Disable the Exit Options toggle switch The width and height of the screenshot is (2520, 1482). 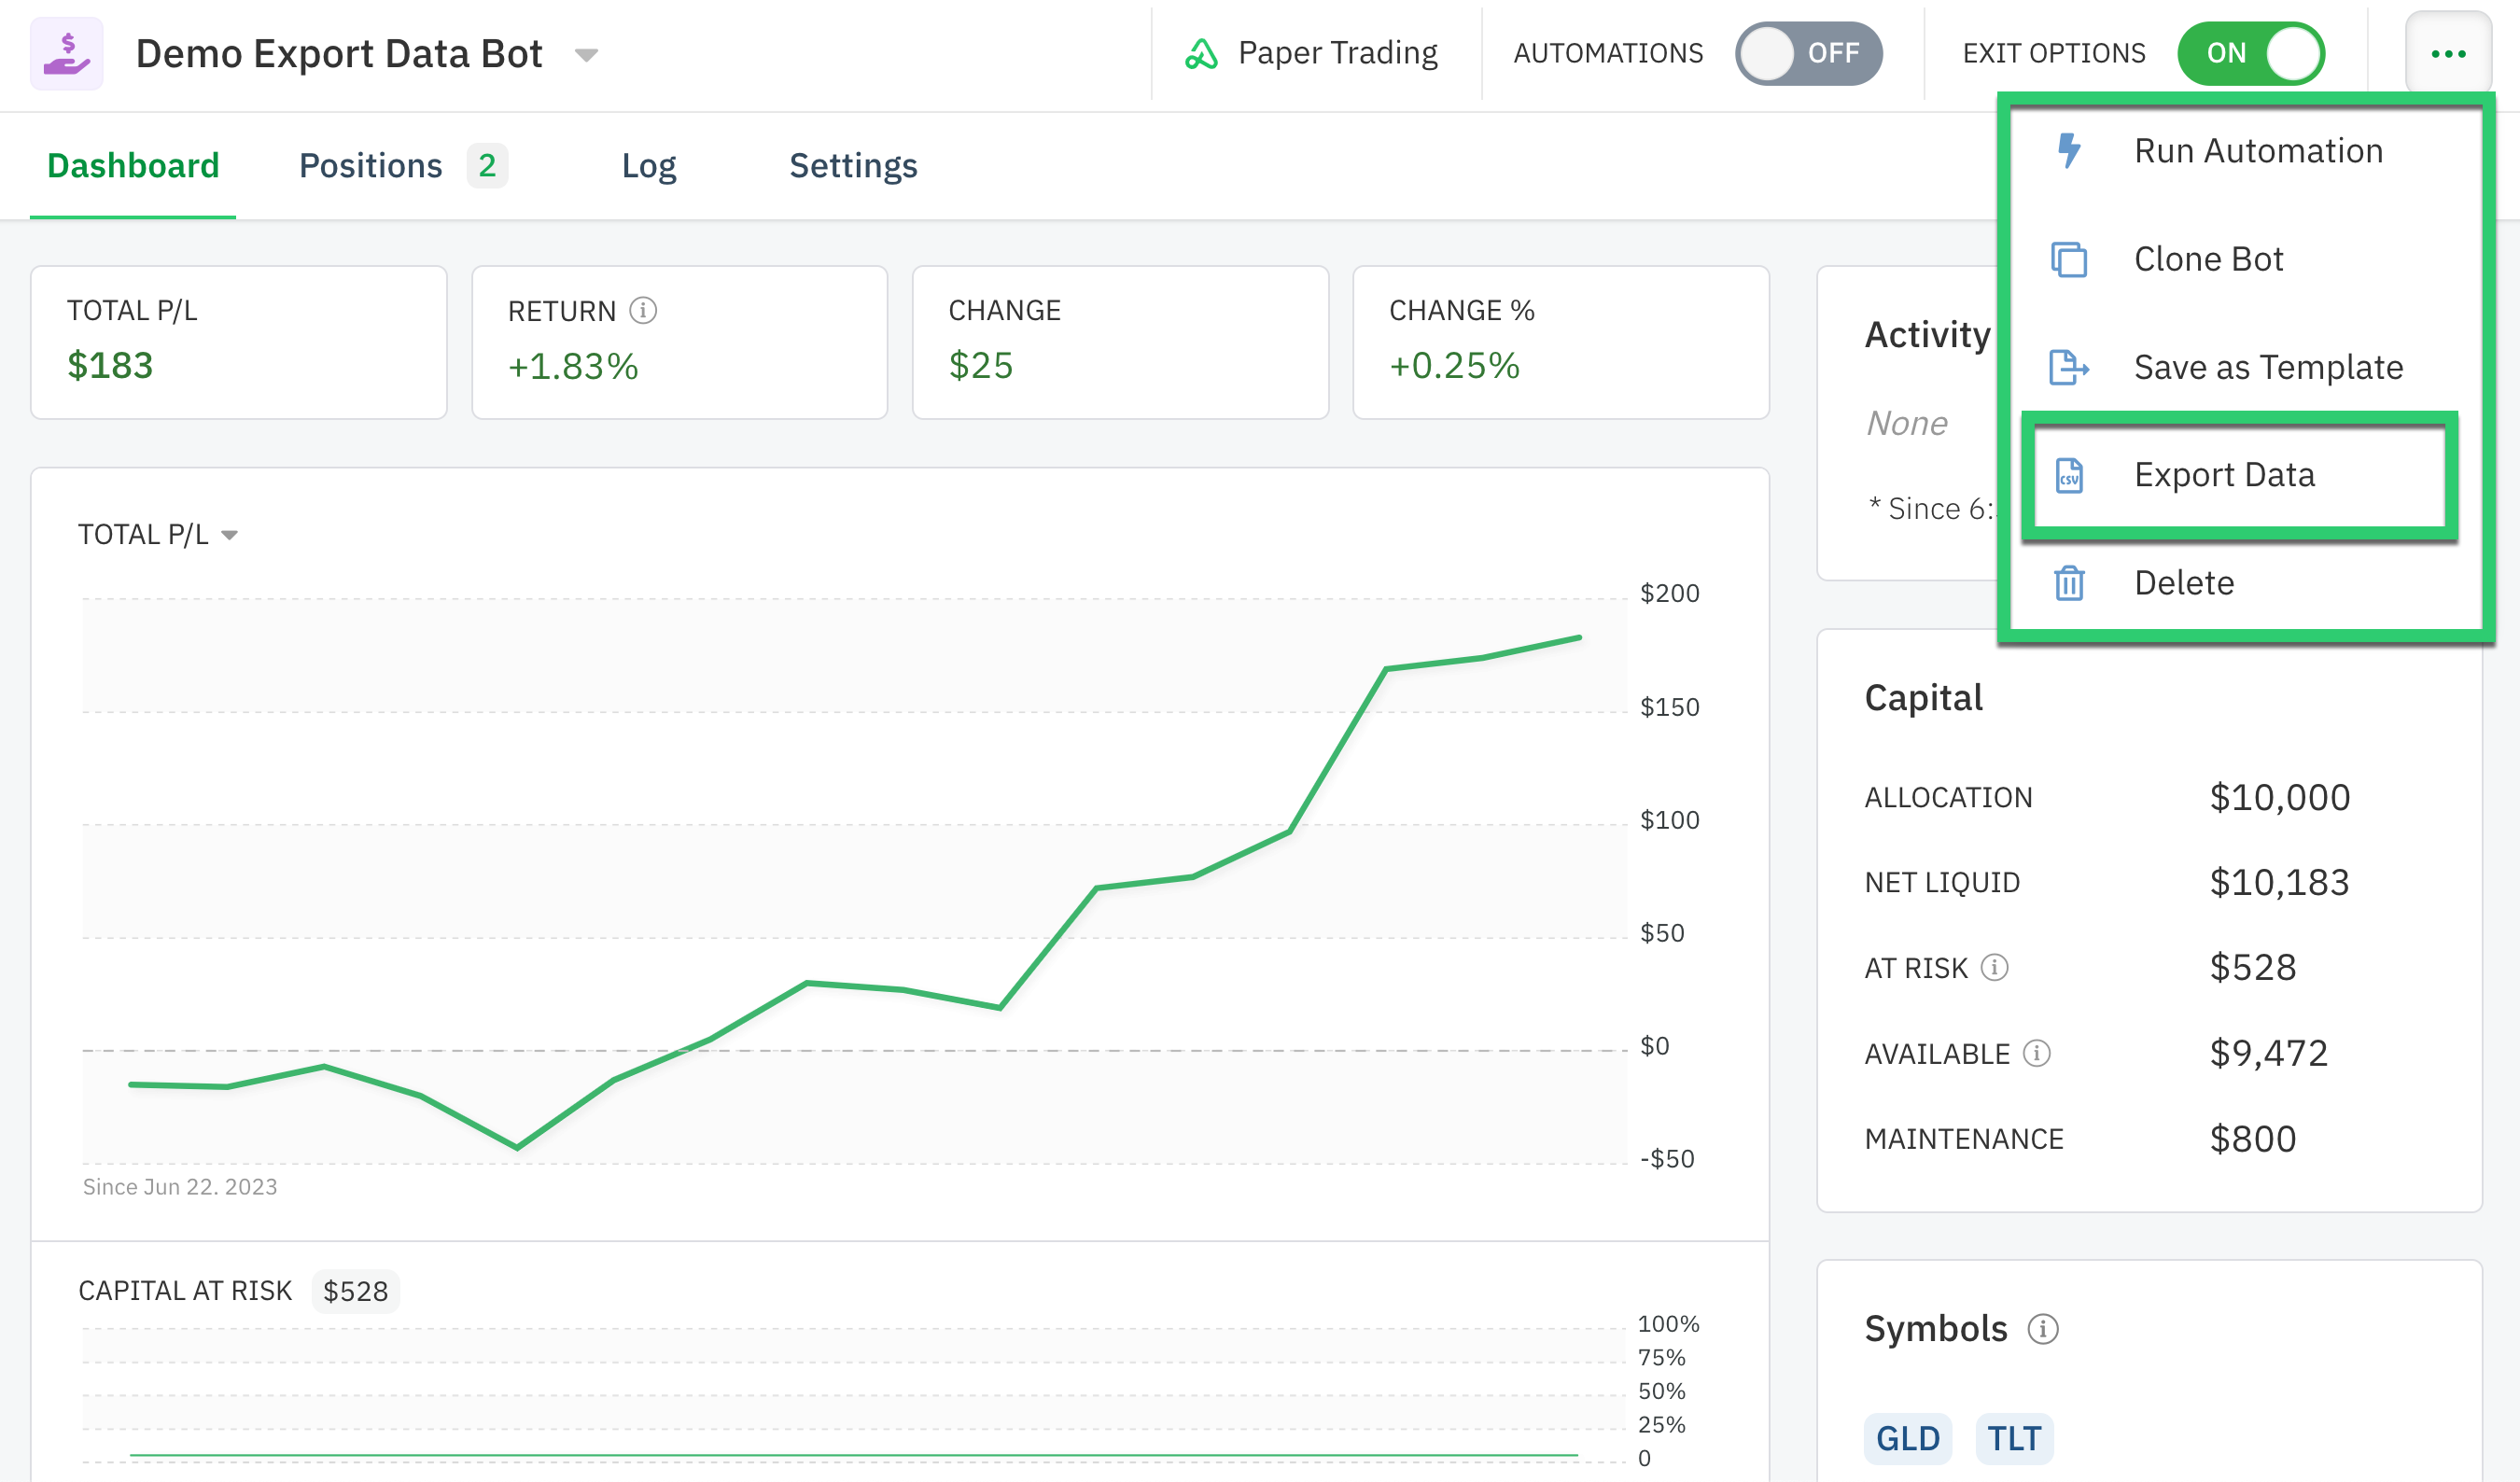(x=2251, y=54)
